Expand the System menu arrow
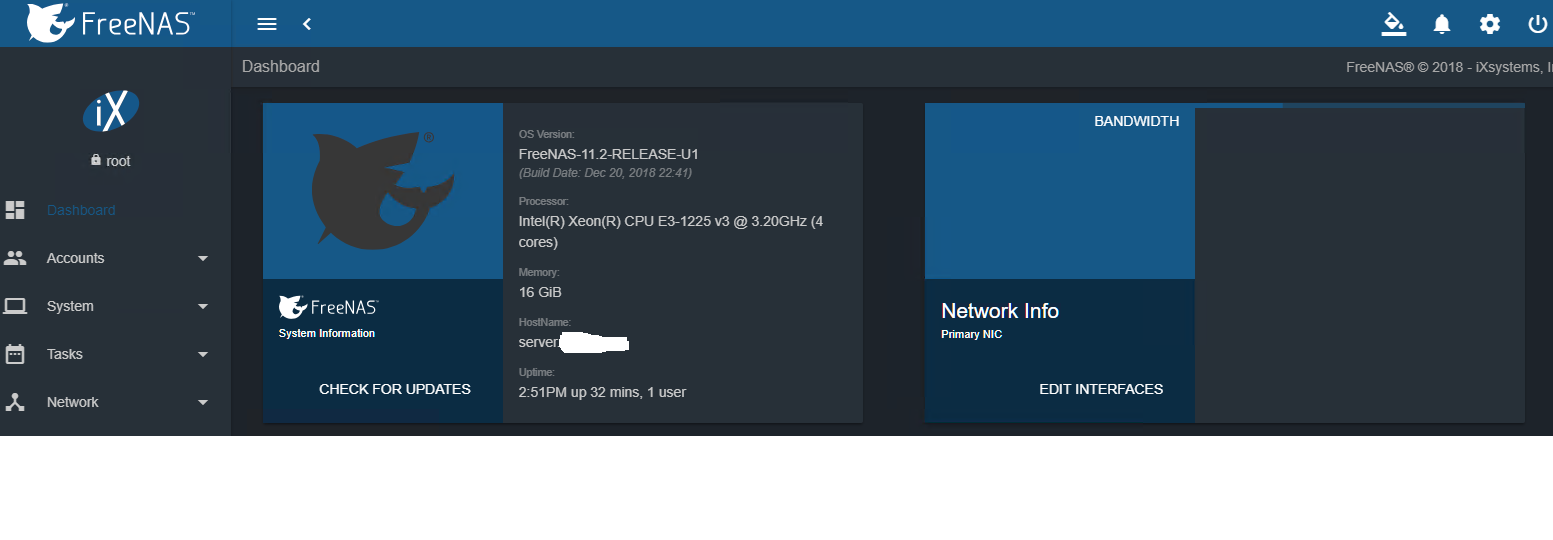Screen dimensions: 1553x540 click(x=203, y=306)
